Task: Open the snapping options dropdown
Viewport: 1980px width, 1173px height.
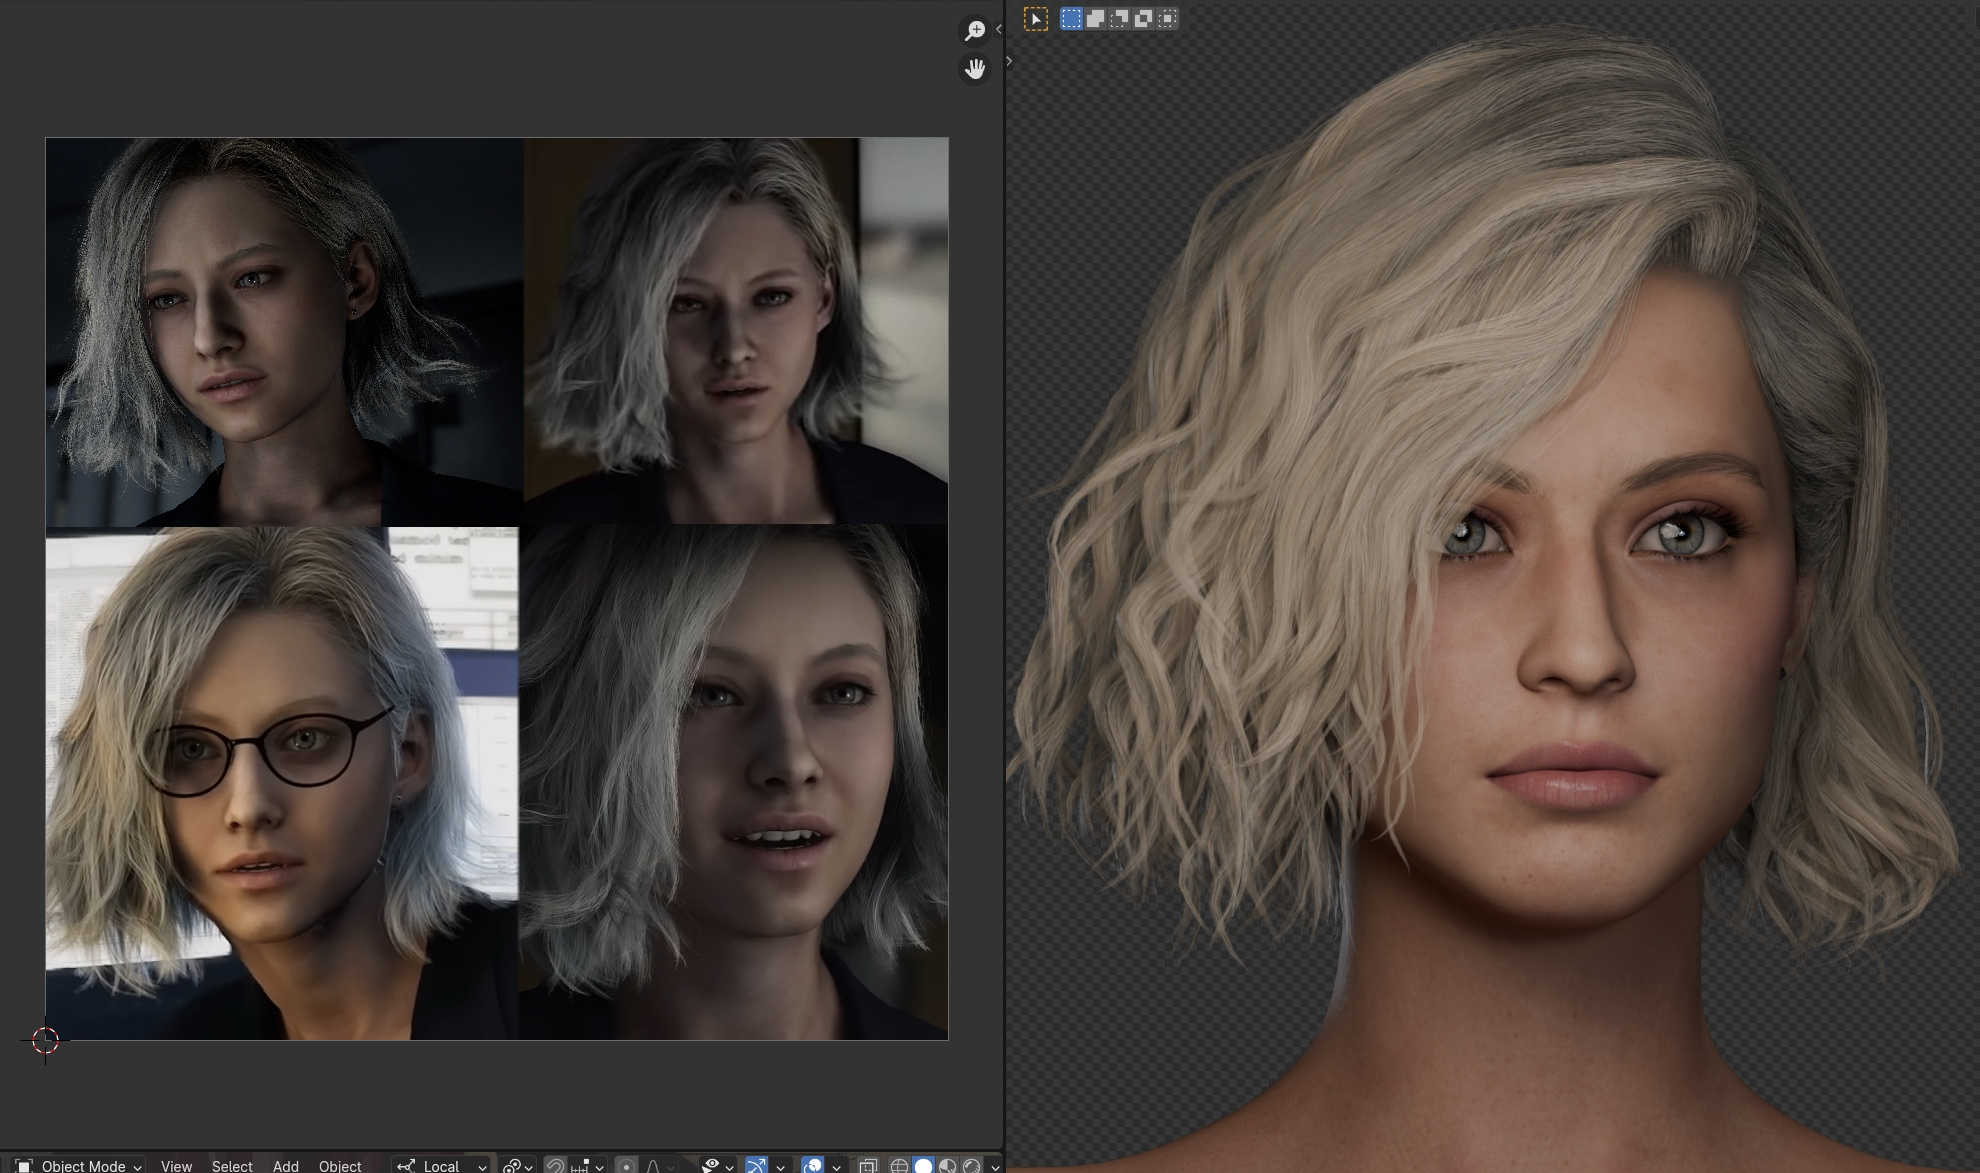Action: point(586,1166)
